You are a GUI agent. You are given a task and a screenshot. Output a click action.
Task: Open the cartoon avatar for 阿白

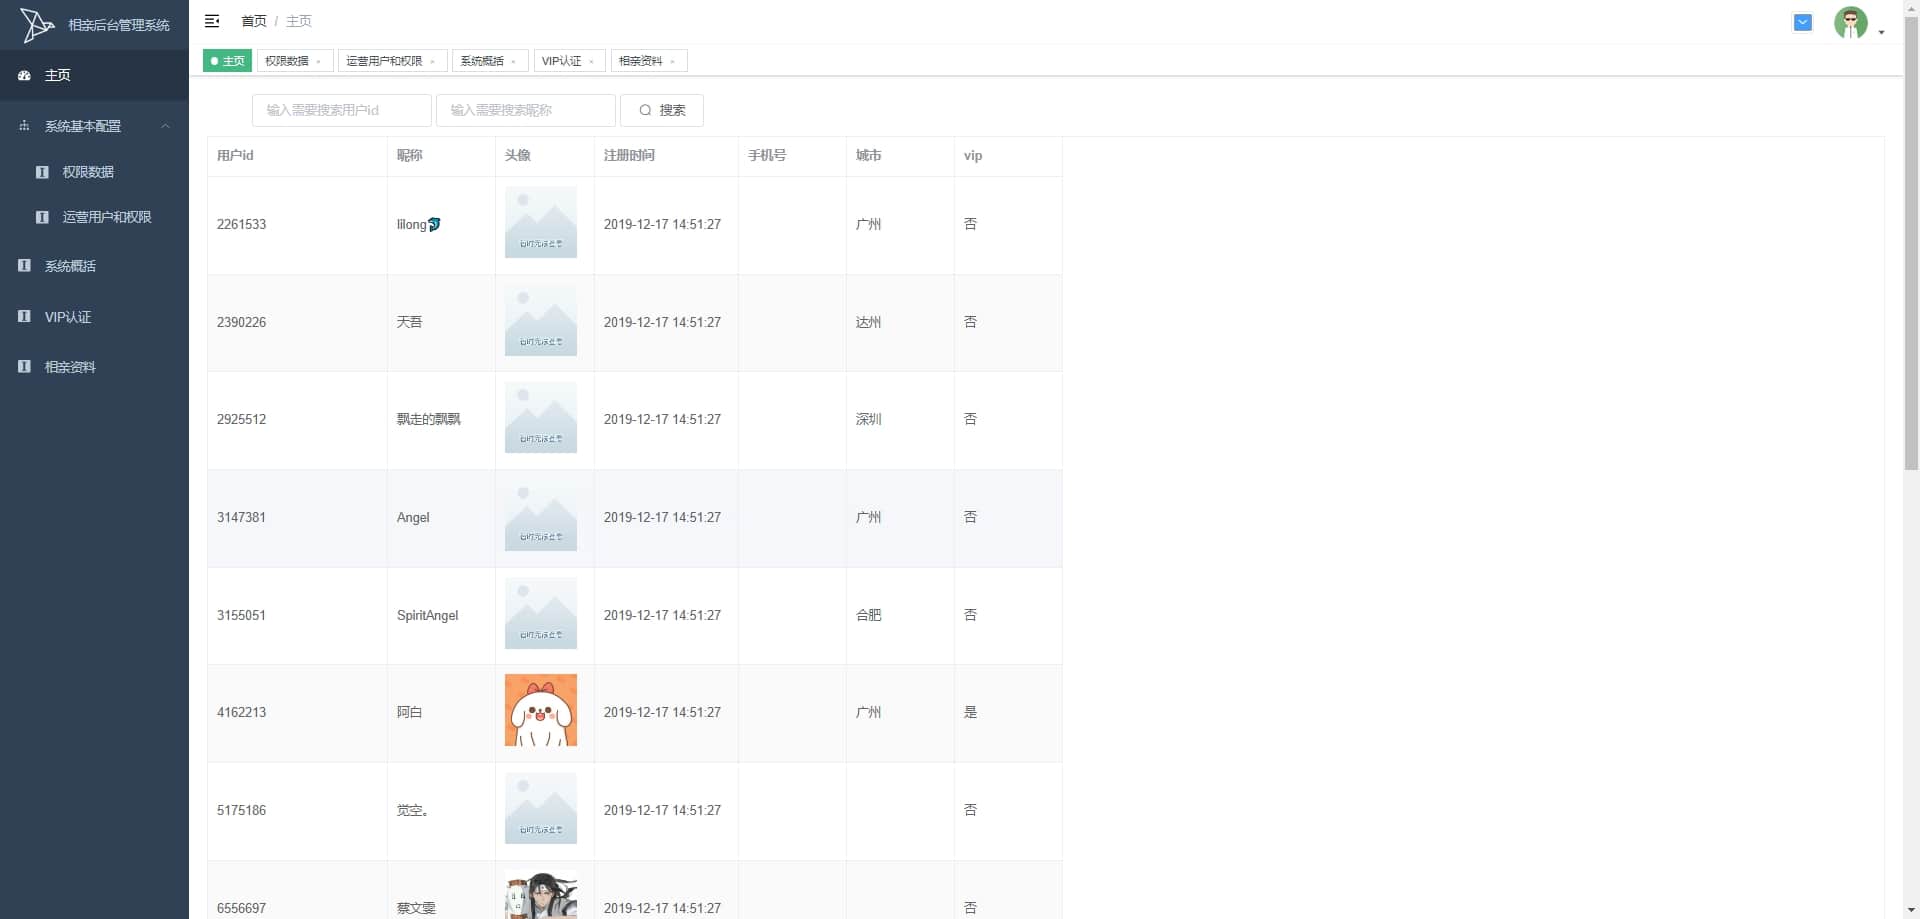pos(541,711)
